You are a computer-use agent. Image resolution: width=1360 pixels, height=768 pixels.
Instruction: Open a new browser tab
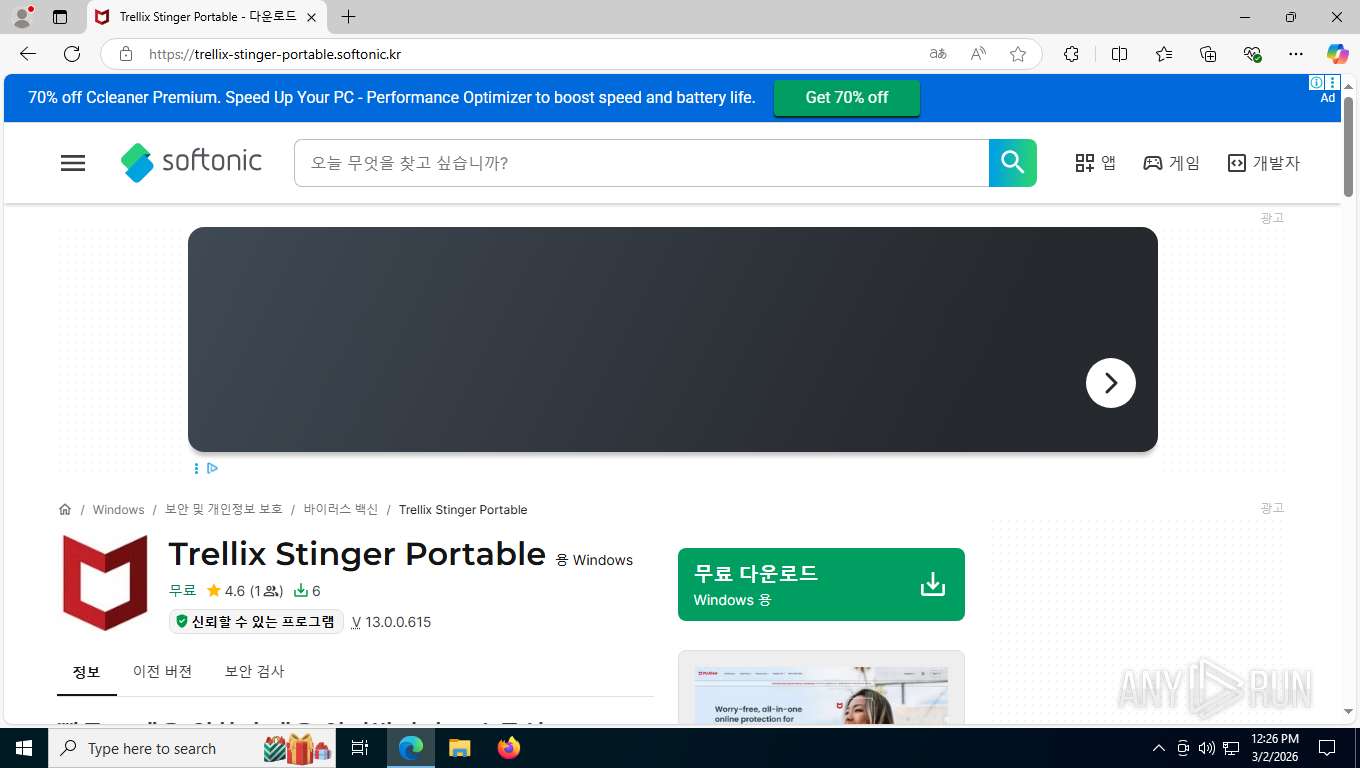click(348, 17)
